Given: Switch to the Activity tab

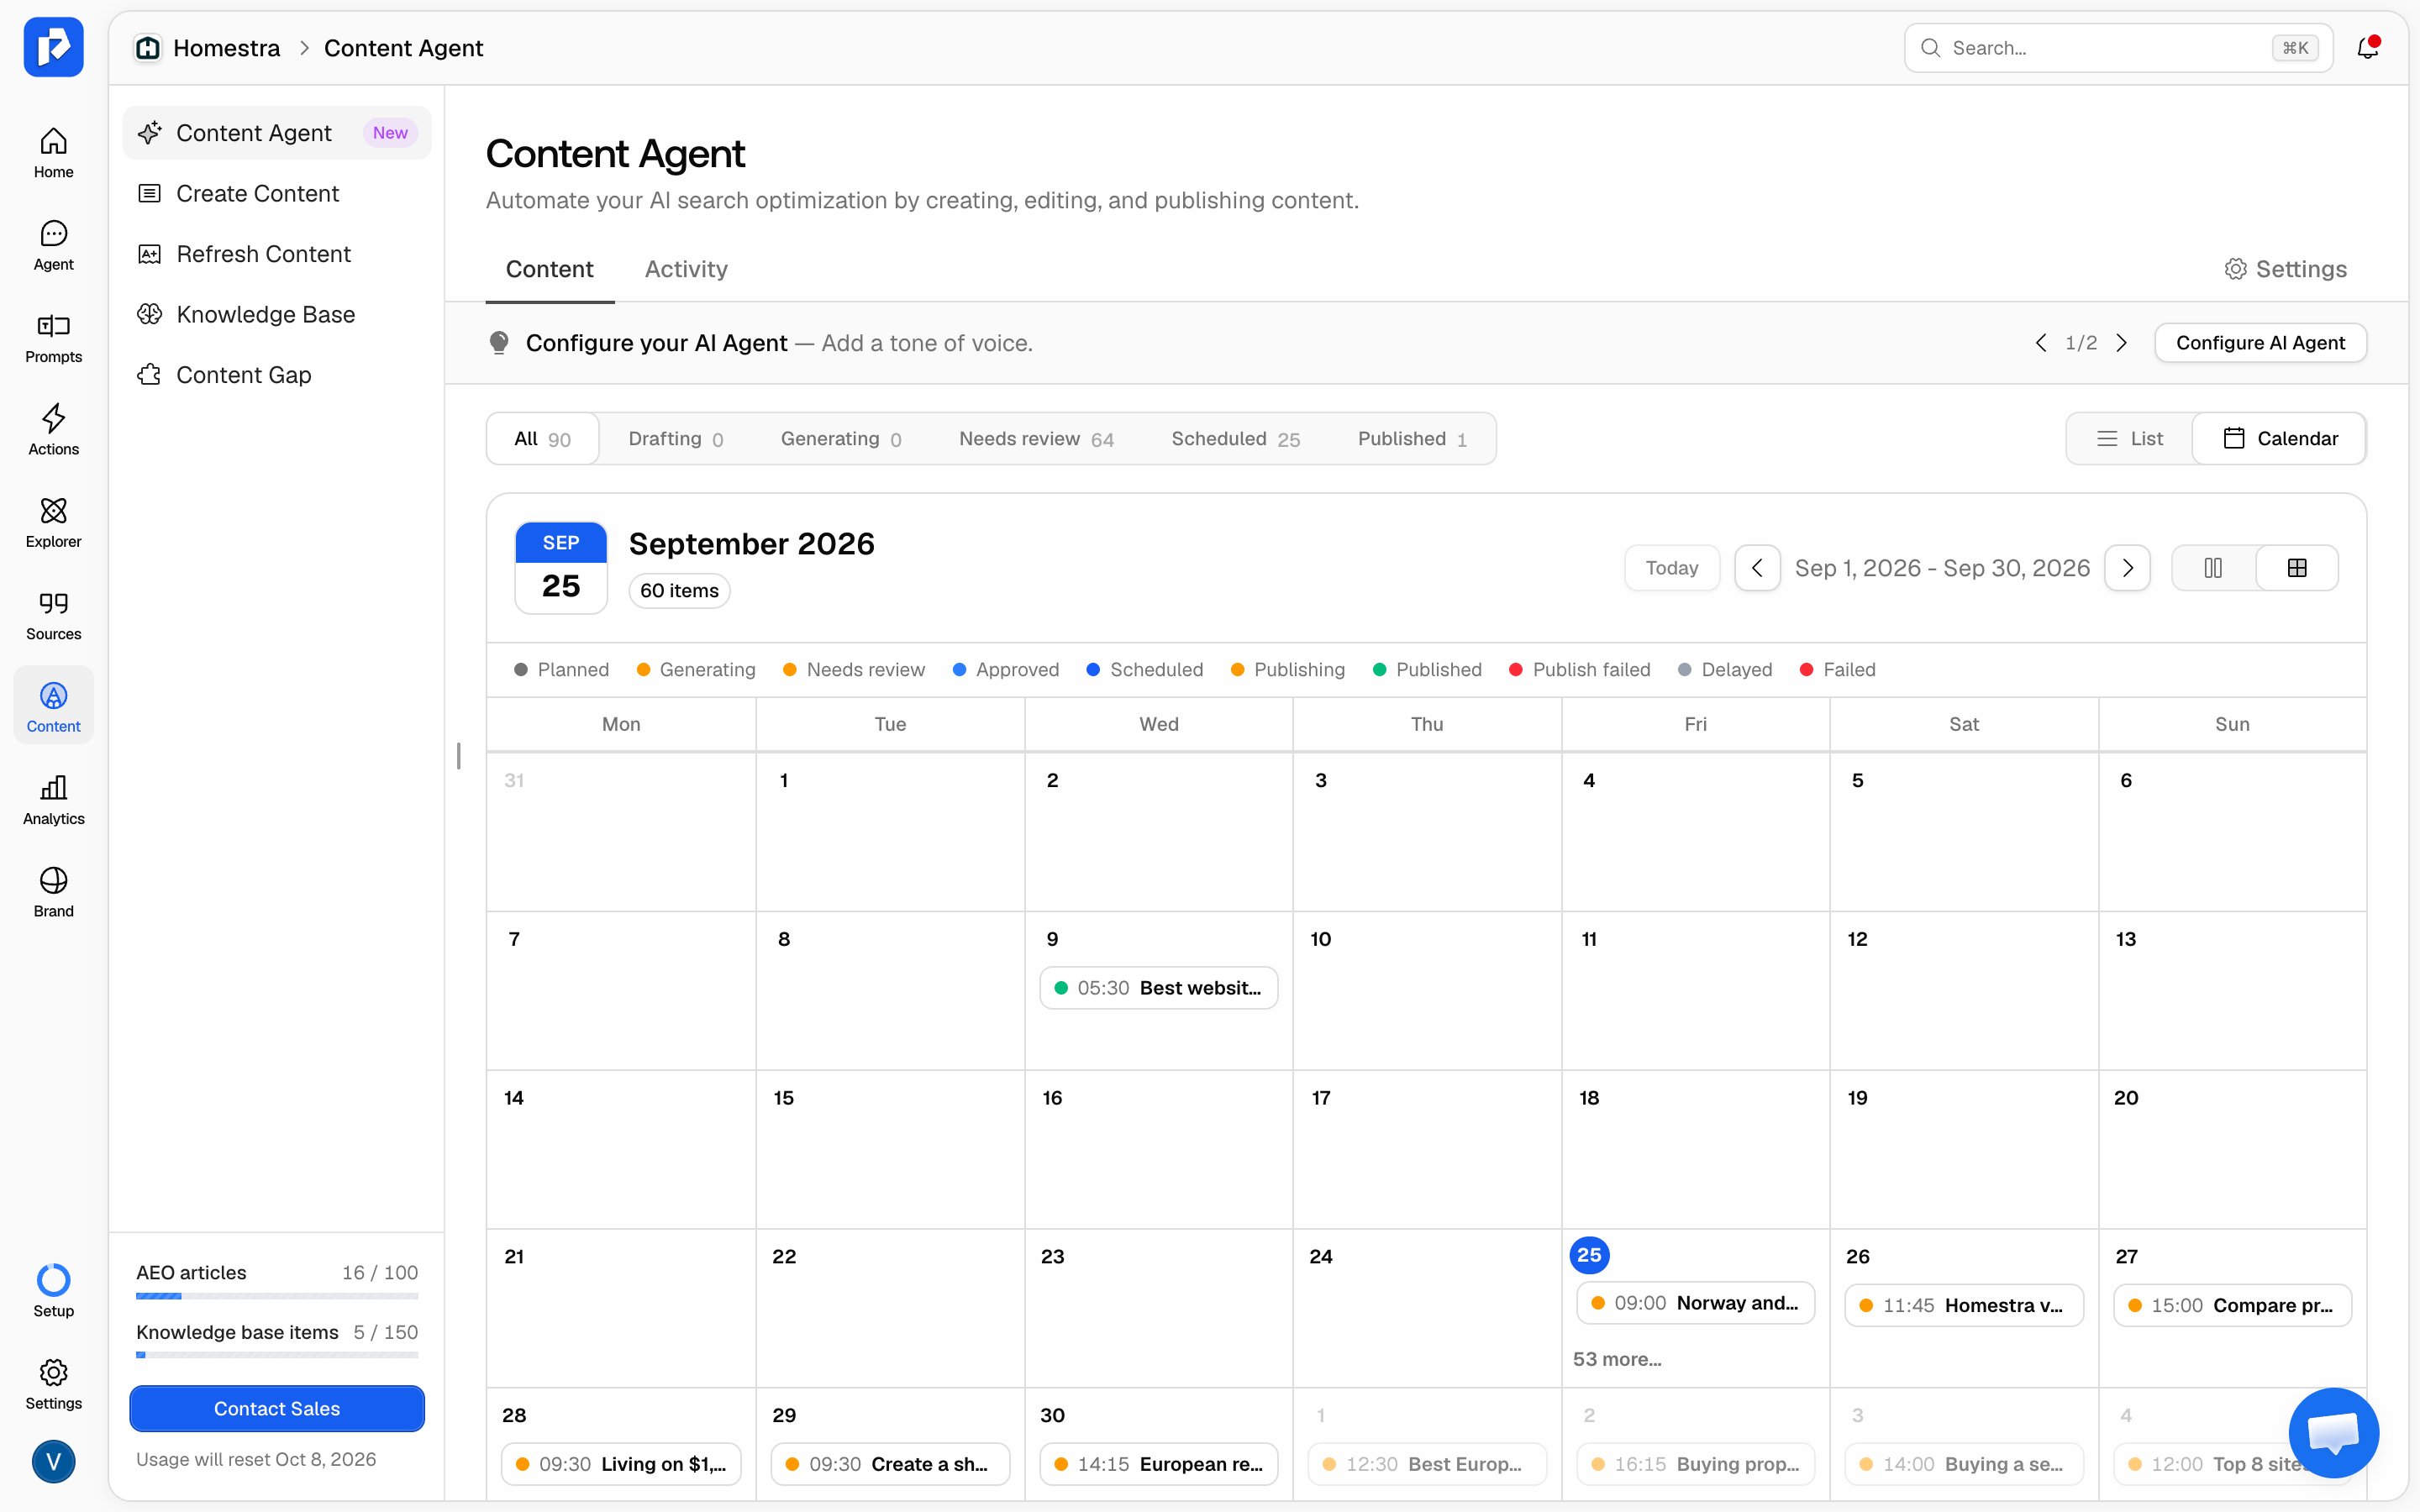Looking at the screenshot, I should (686, 269).
